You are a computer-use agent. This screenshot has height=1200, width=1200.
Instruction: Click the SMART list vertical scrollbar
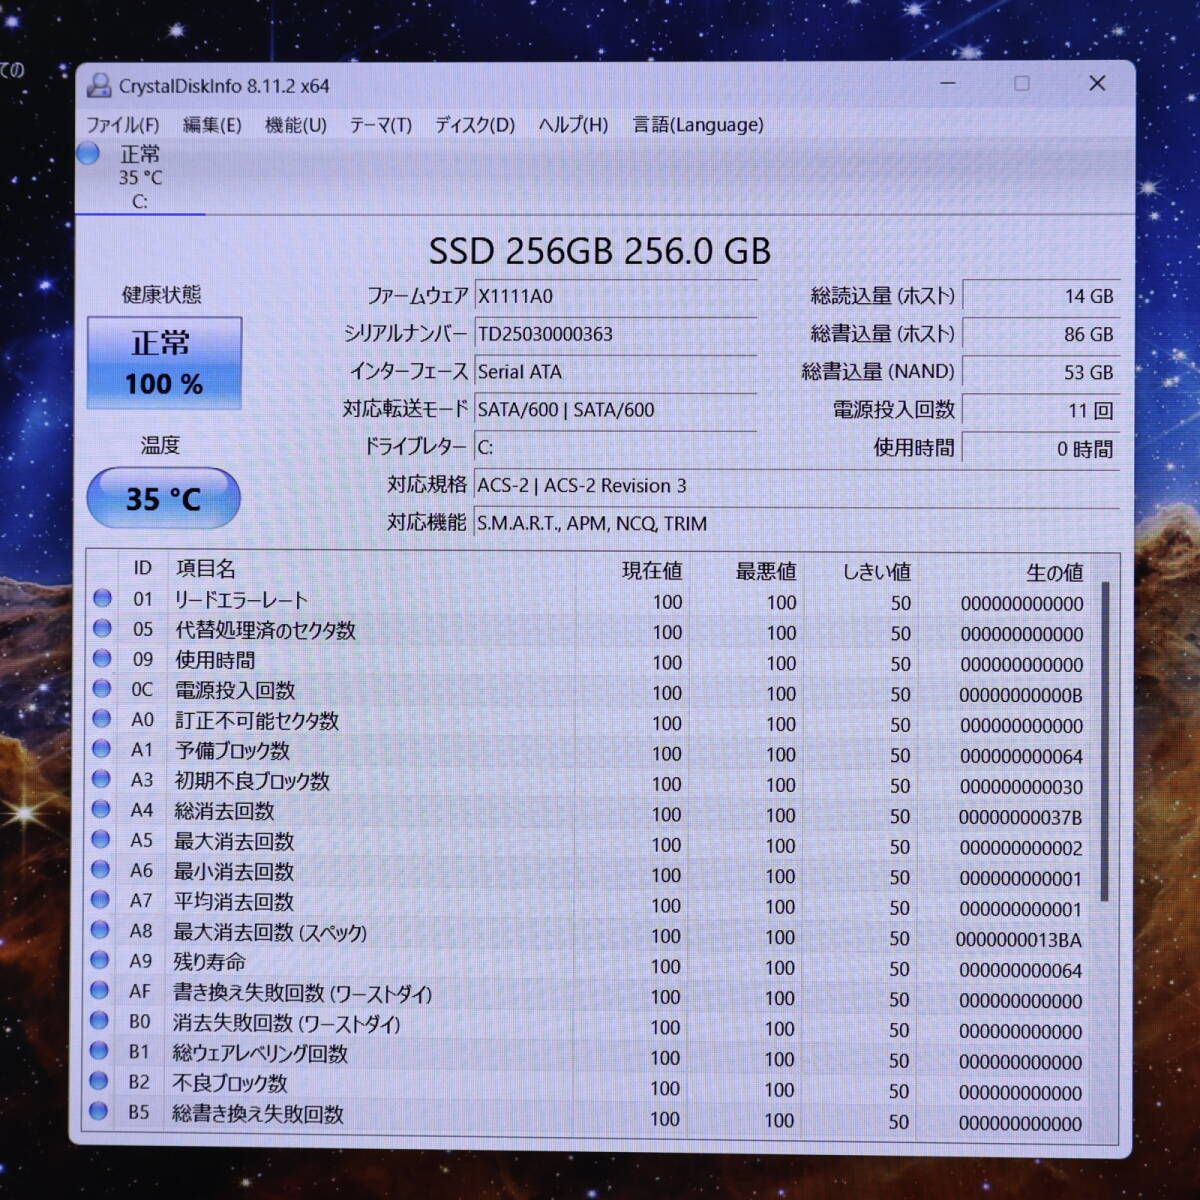(1105, 742)
